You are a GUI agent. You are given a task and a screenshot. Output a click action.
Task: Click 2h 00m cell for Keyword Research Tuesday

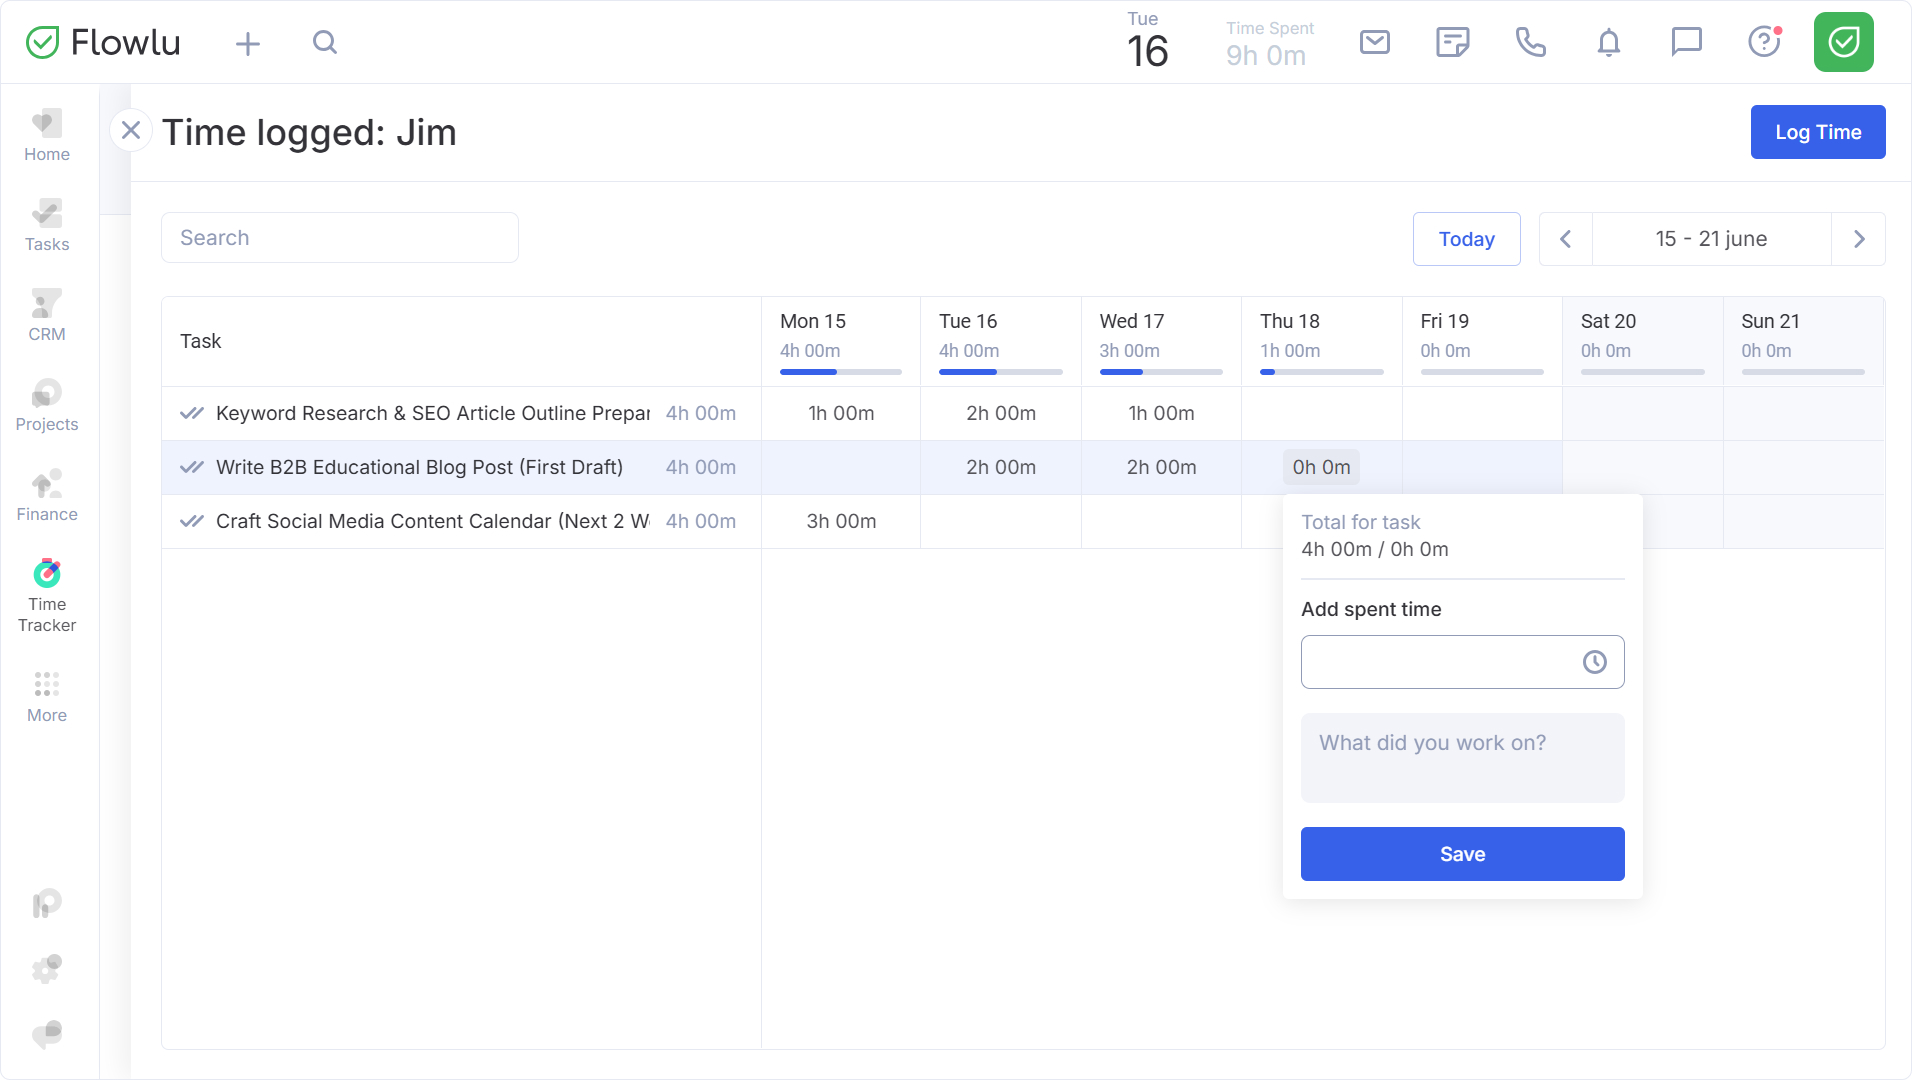(1001, 413)
